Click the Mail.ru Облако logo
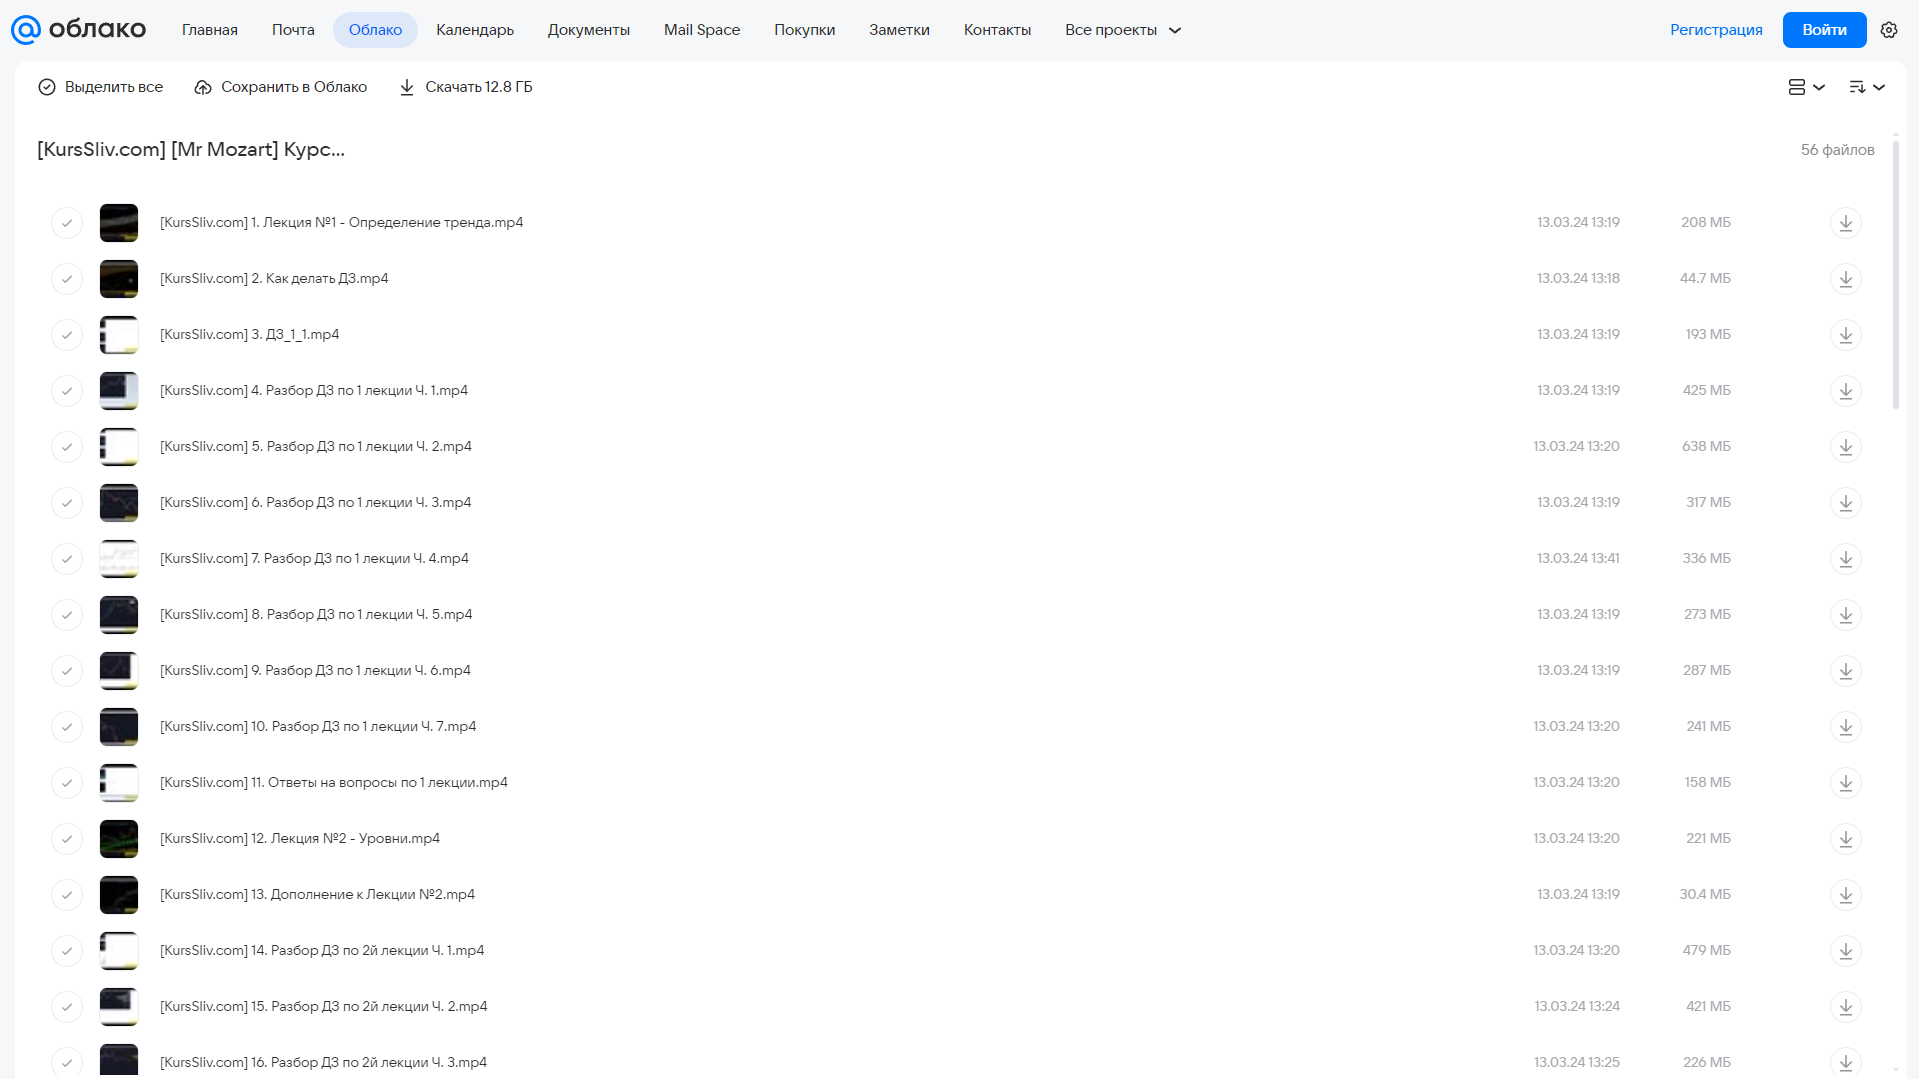The width and height of the screenshot is (1919, 1079). (79, 30)
